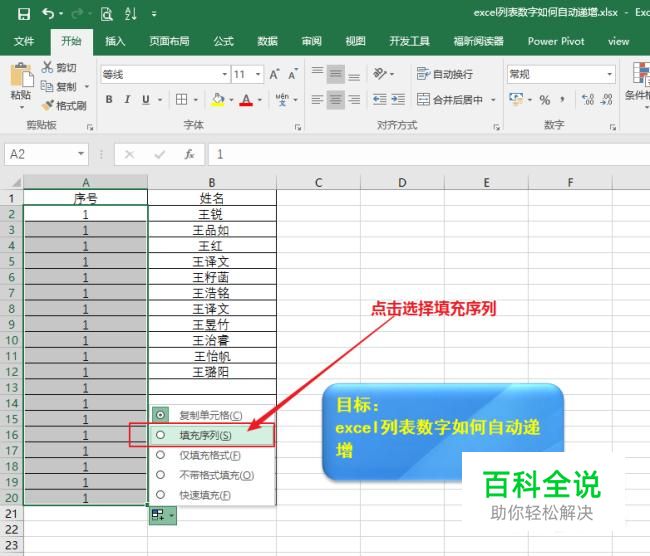Align text right in cell
This screenshot has width=650, height=556.
[354, 100]
